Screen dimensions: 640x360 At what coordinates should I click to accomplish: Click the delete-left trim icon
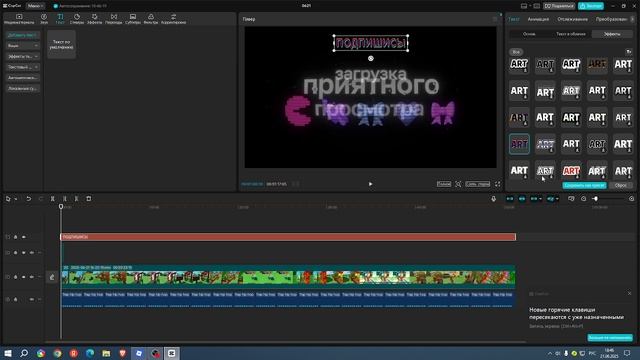(x=64, y=199)
